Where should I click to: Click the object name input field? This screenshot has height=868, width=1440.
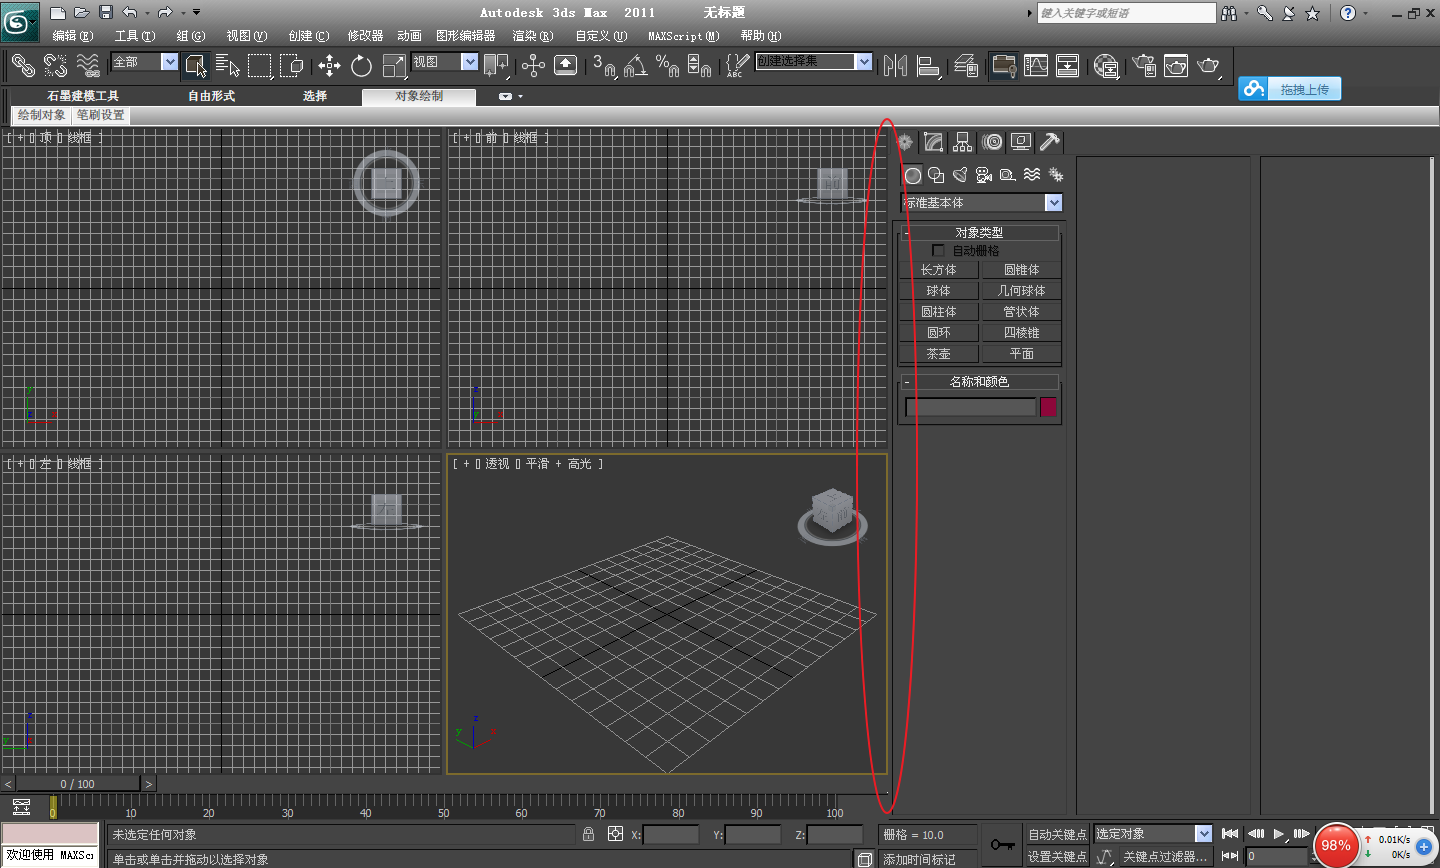point(970,407)
